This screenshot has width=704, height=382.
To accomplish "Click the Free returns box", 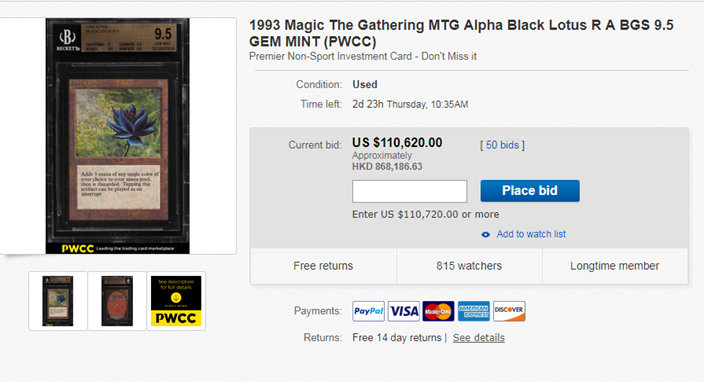I will [323, 266].
